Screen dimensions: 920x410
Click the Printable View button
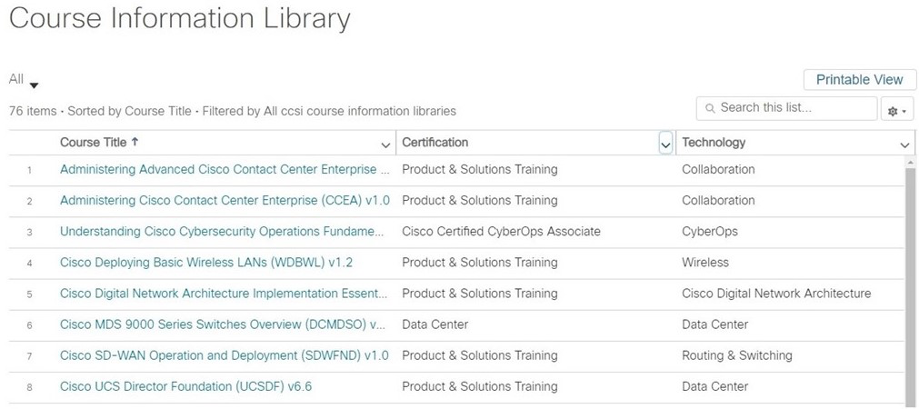pos(859,80)
